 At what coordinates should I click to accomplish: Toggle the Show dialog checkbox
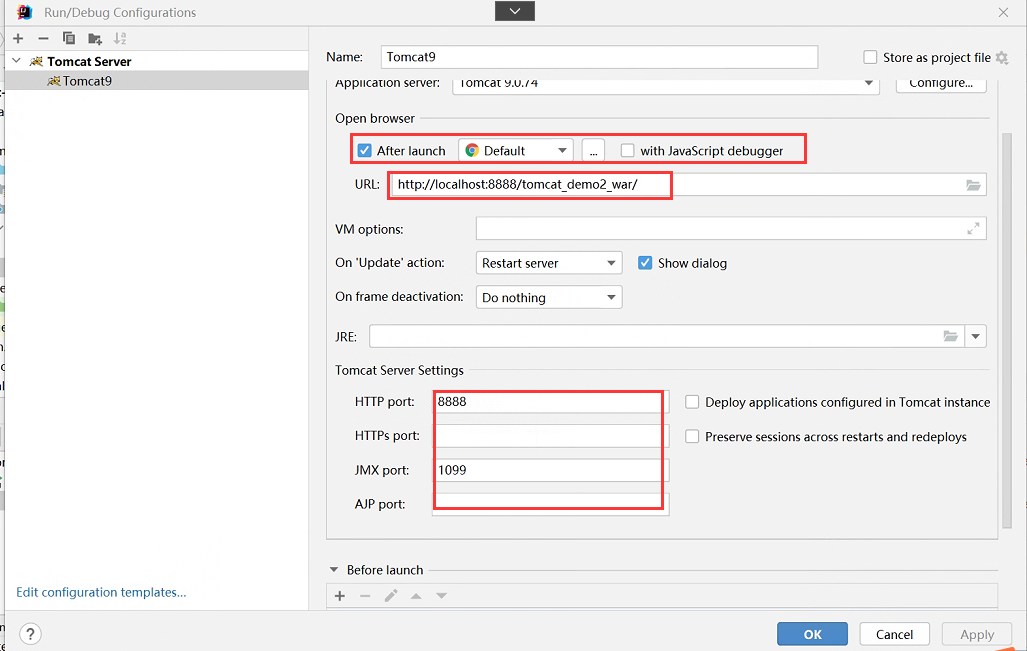(x=645, y=263)
